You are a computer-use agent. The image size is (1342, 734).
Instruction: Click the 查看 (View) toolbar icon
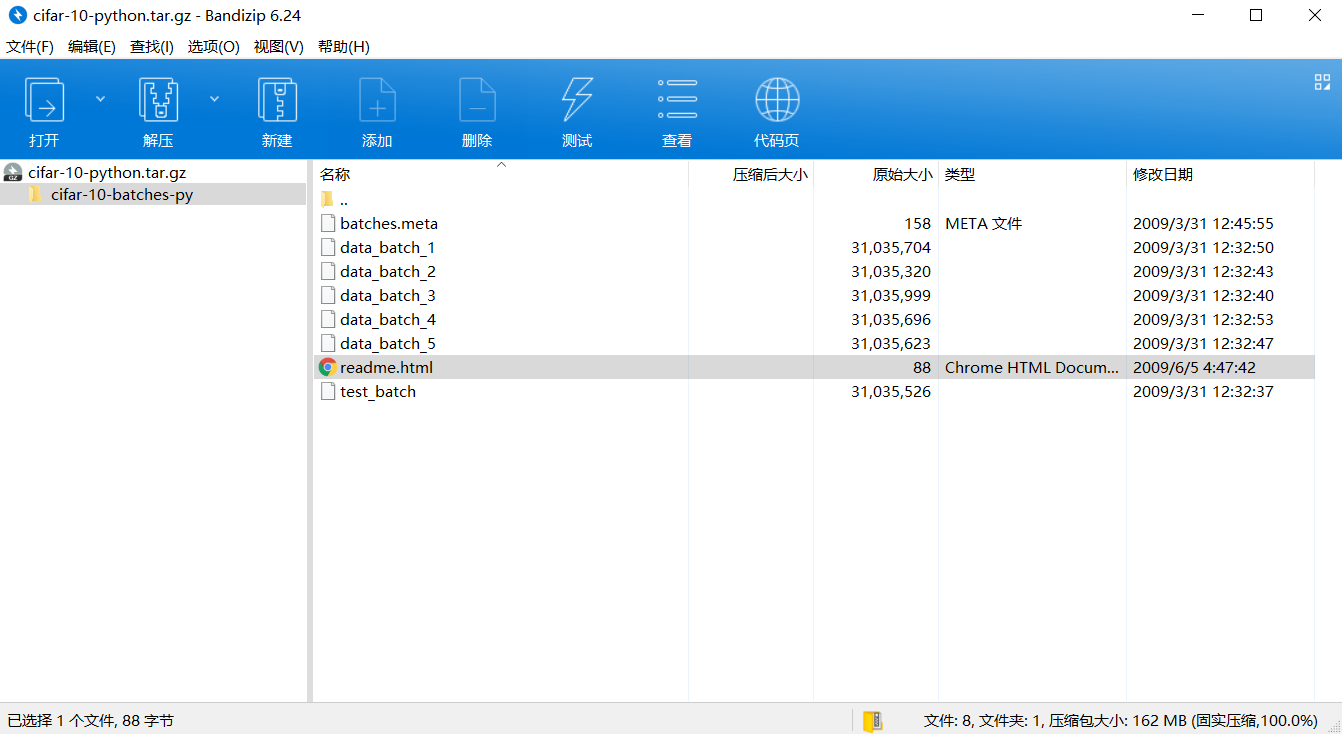[x=677, y=110]
